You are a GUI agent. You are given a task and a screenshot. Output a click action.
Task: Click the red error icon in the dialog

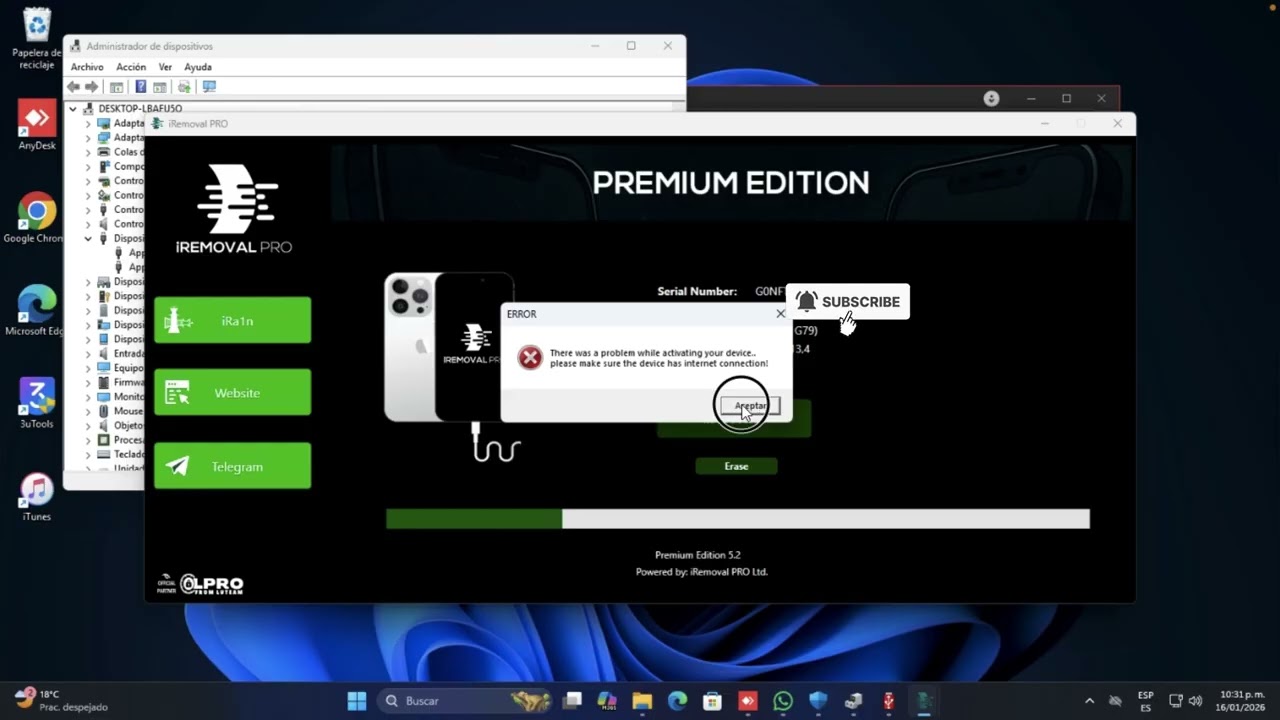pyautogui.click(x=530, y=358)
